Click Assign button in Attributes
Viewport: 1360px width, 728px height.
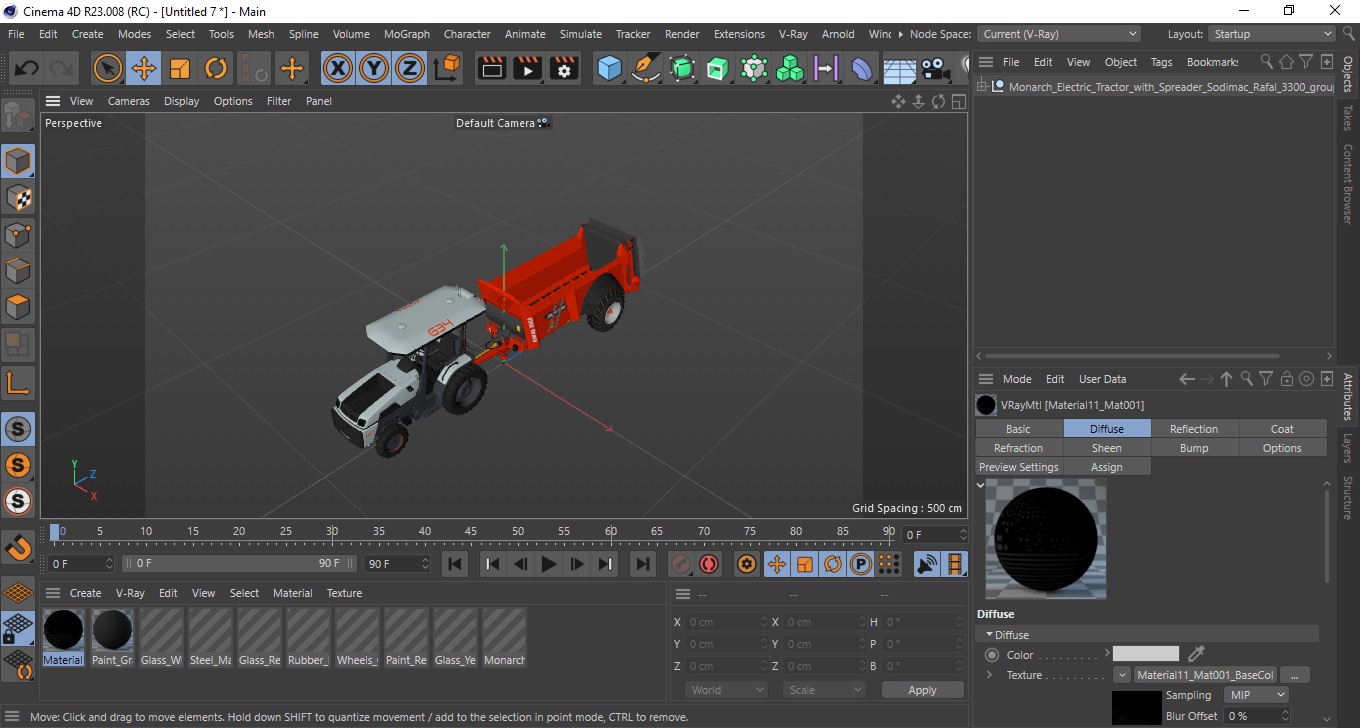point(1107,467)
